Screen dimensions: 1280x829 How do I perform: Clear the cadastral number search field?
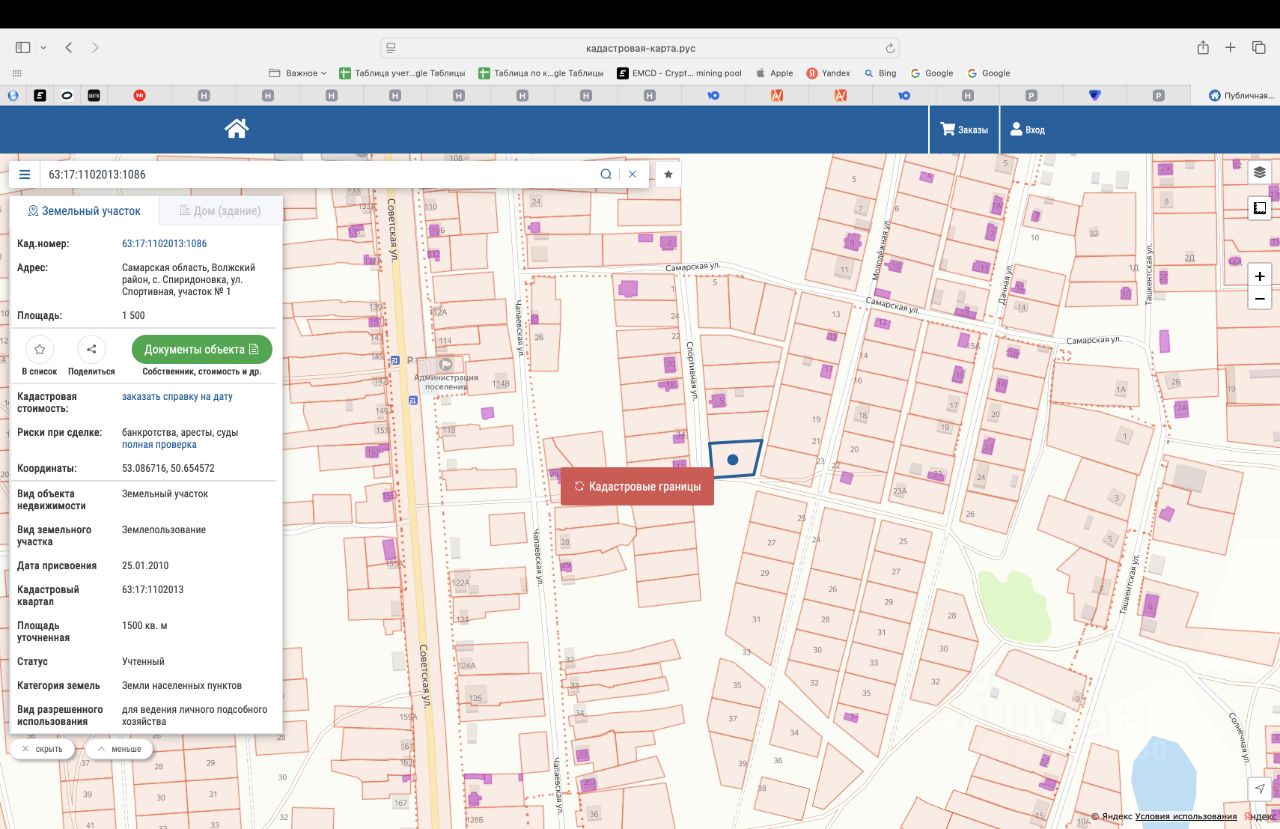pos(632,174)
